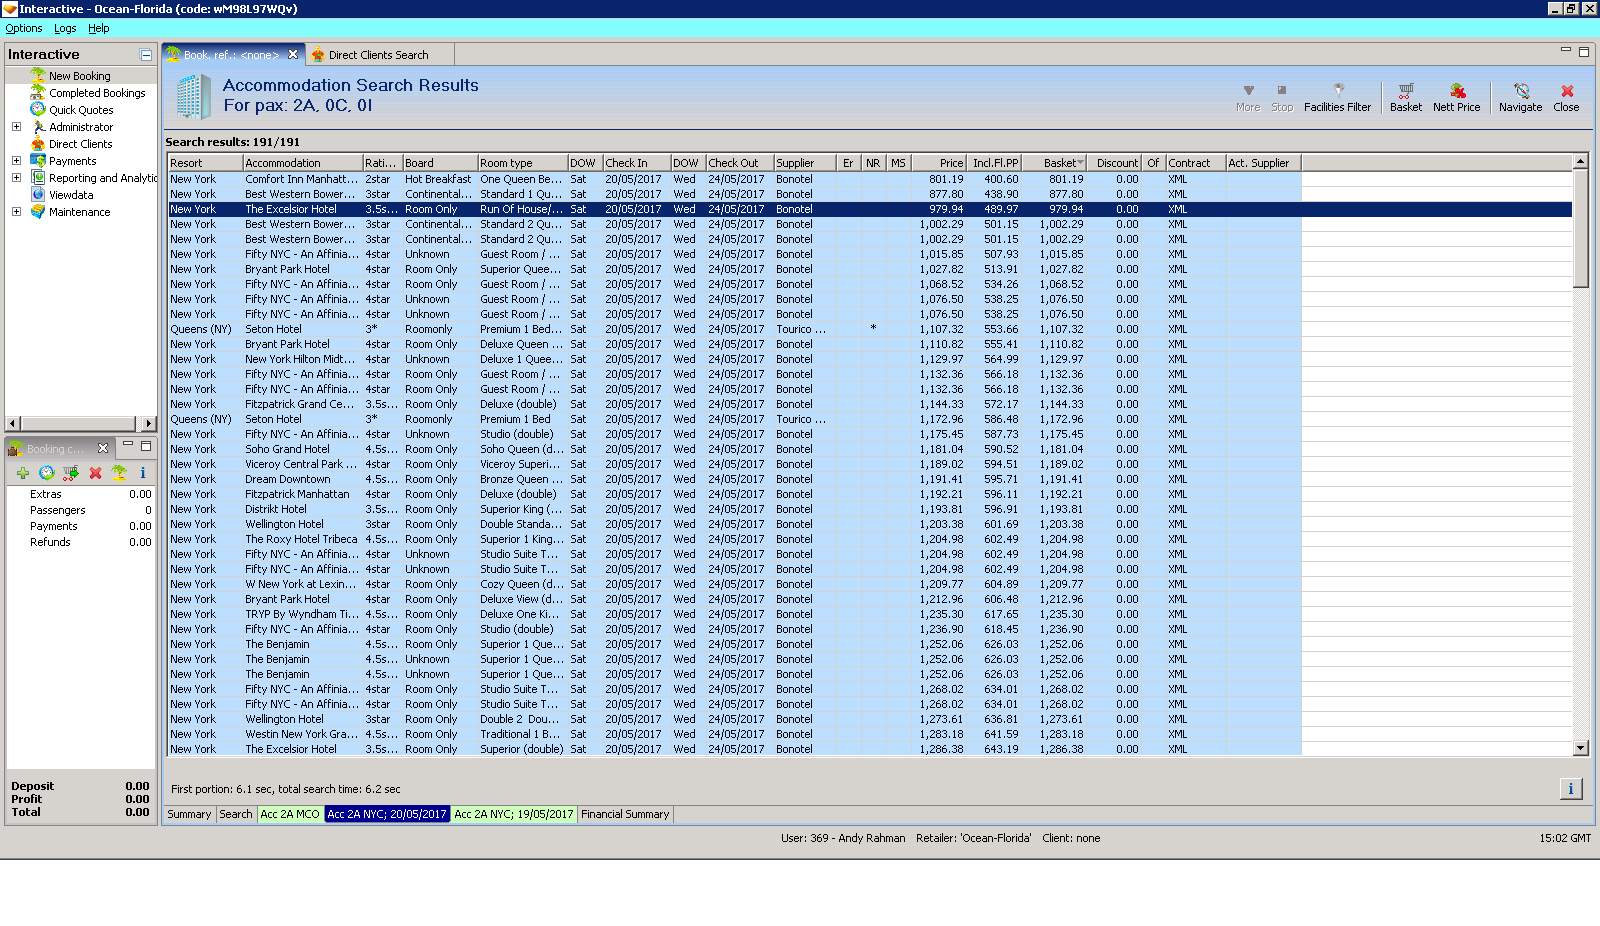Switch to the bottom Search tab
Image resolution: width=1600 pixels, height=926 pixels.
[x=236, y=814]
